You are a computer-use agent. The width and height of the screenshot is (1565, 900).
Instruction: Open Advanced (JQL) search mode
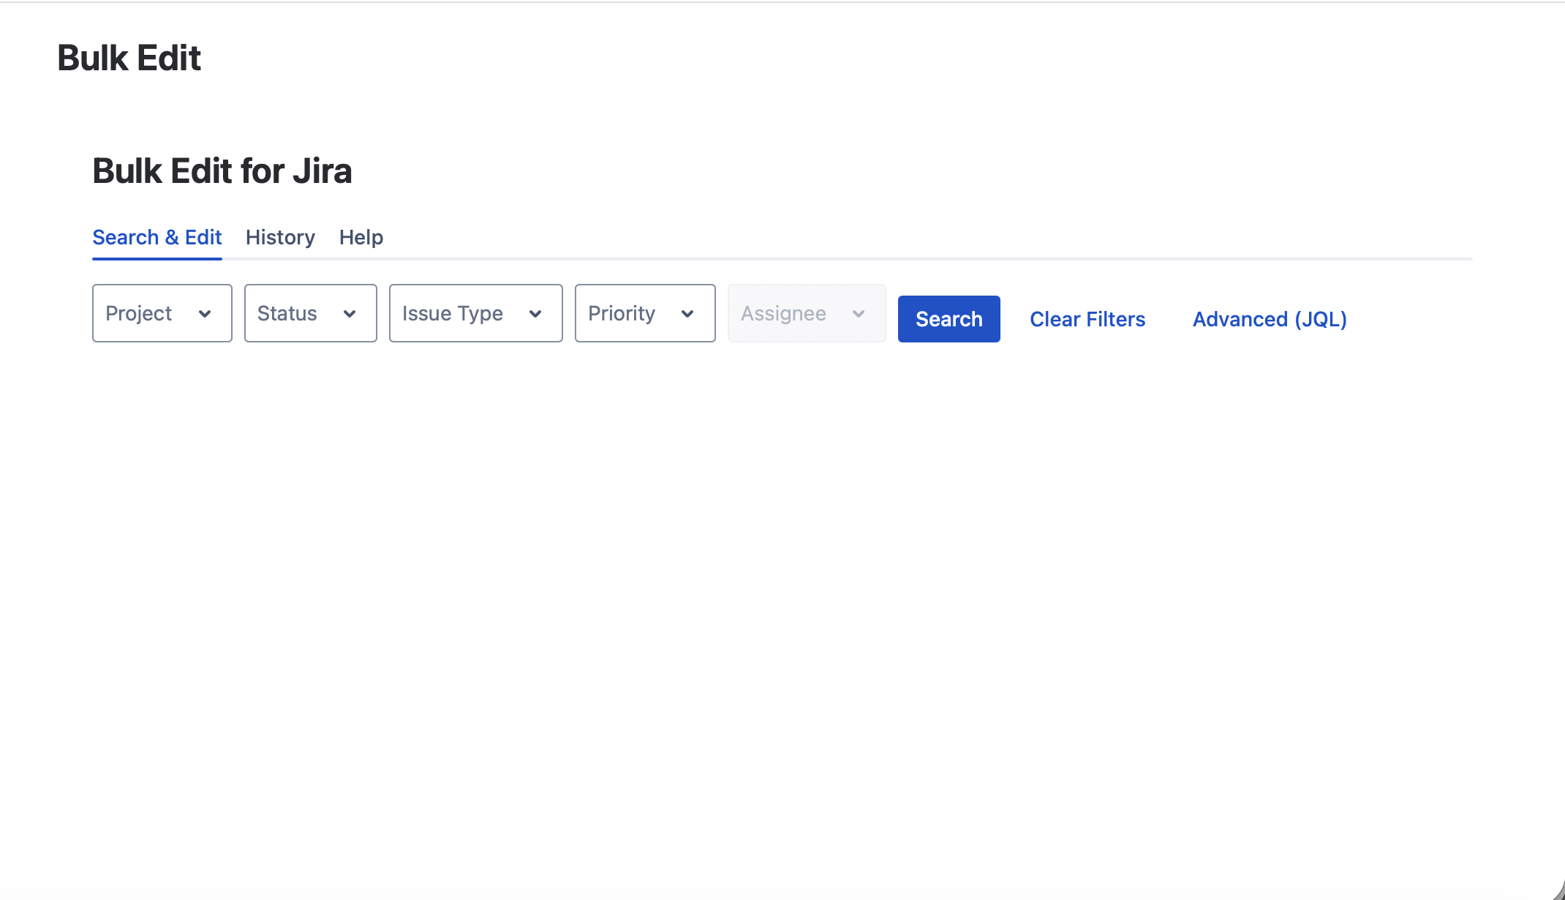click(x=1269, y=319)
